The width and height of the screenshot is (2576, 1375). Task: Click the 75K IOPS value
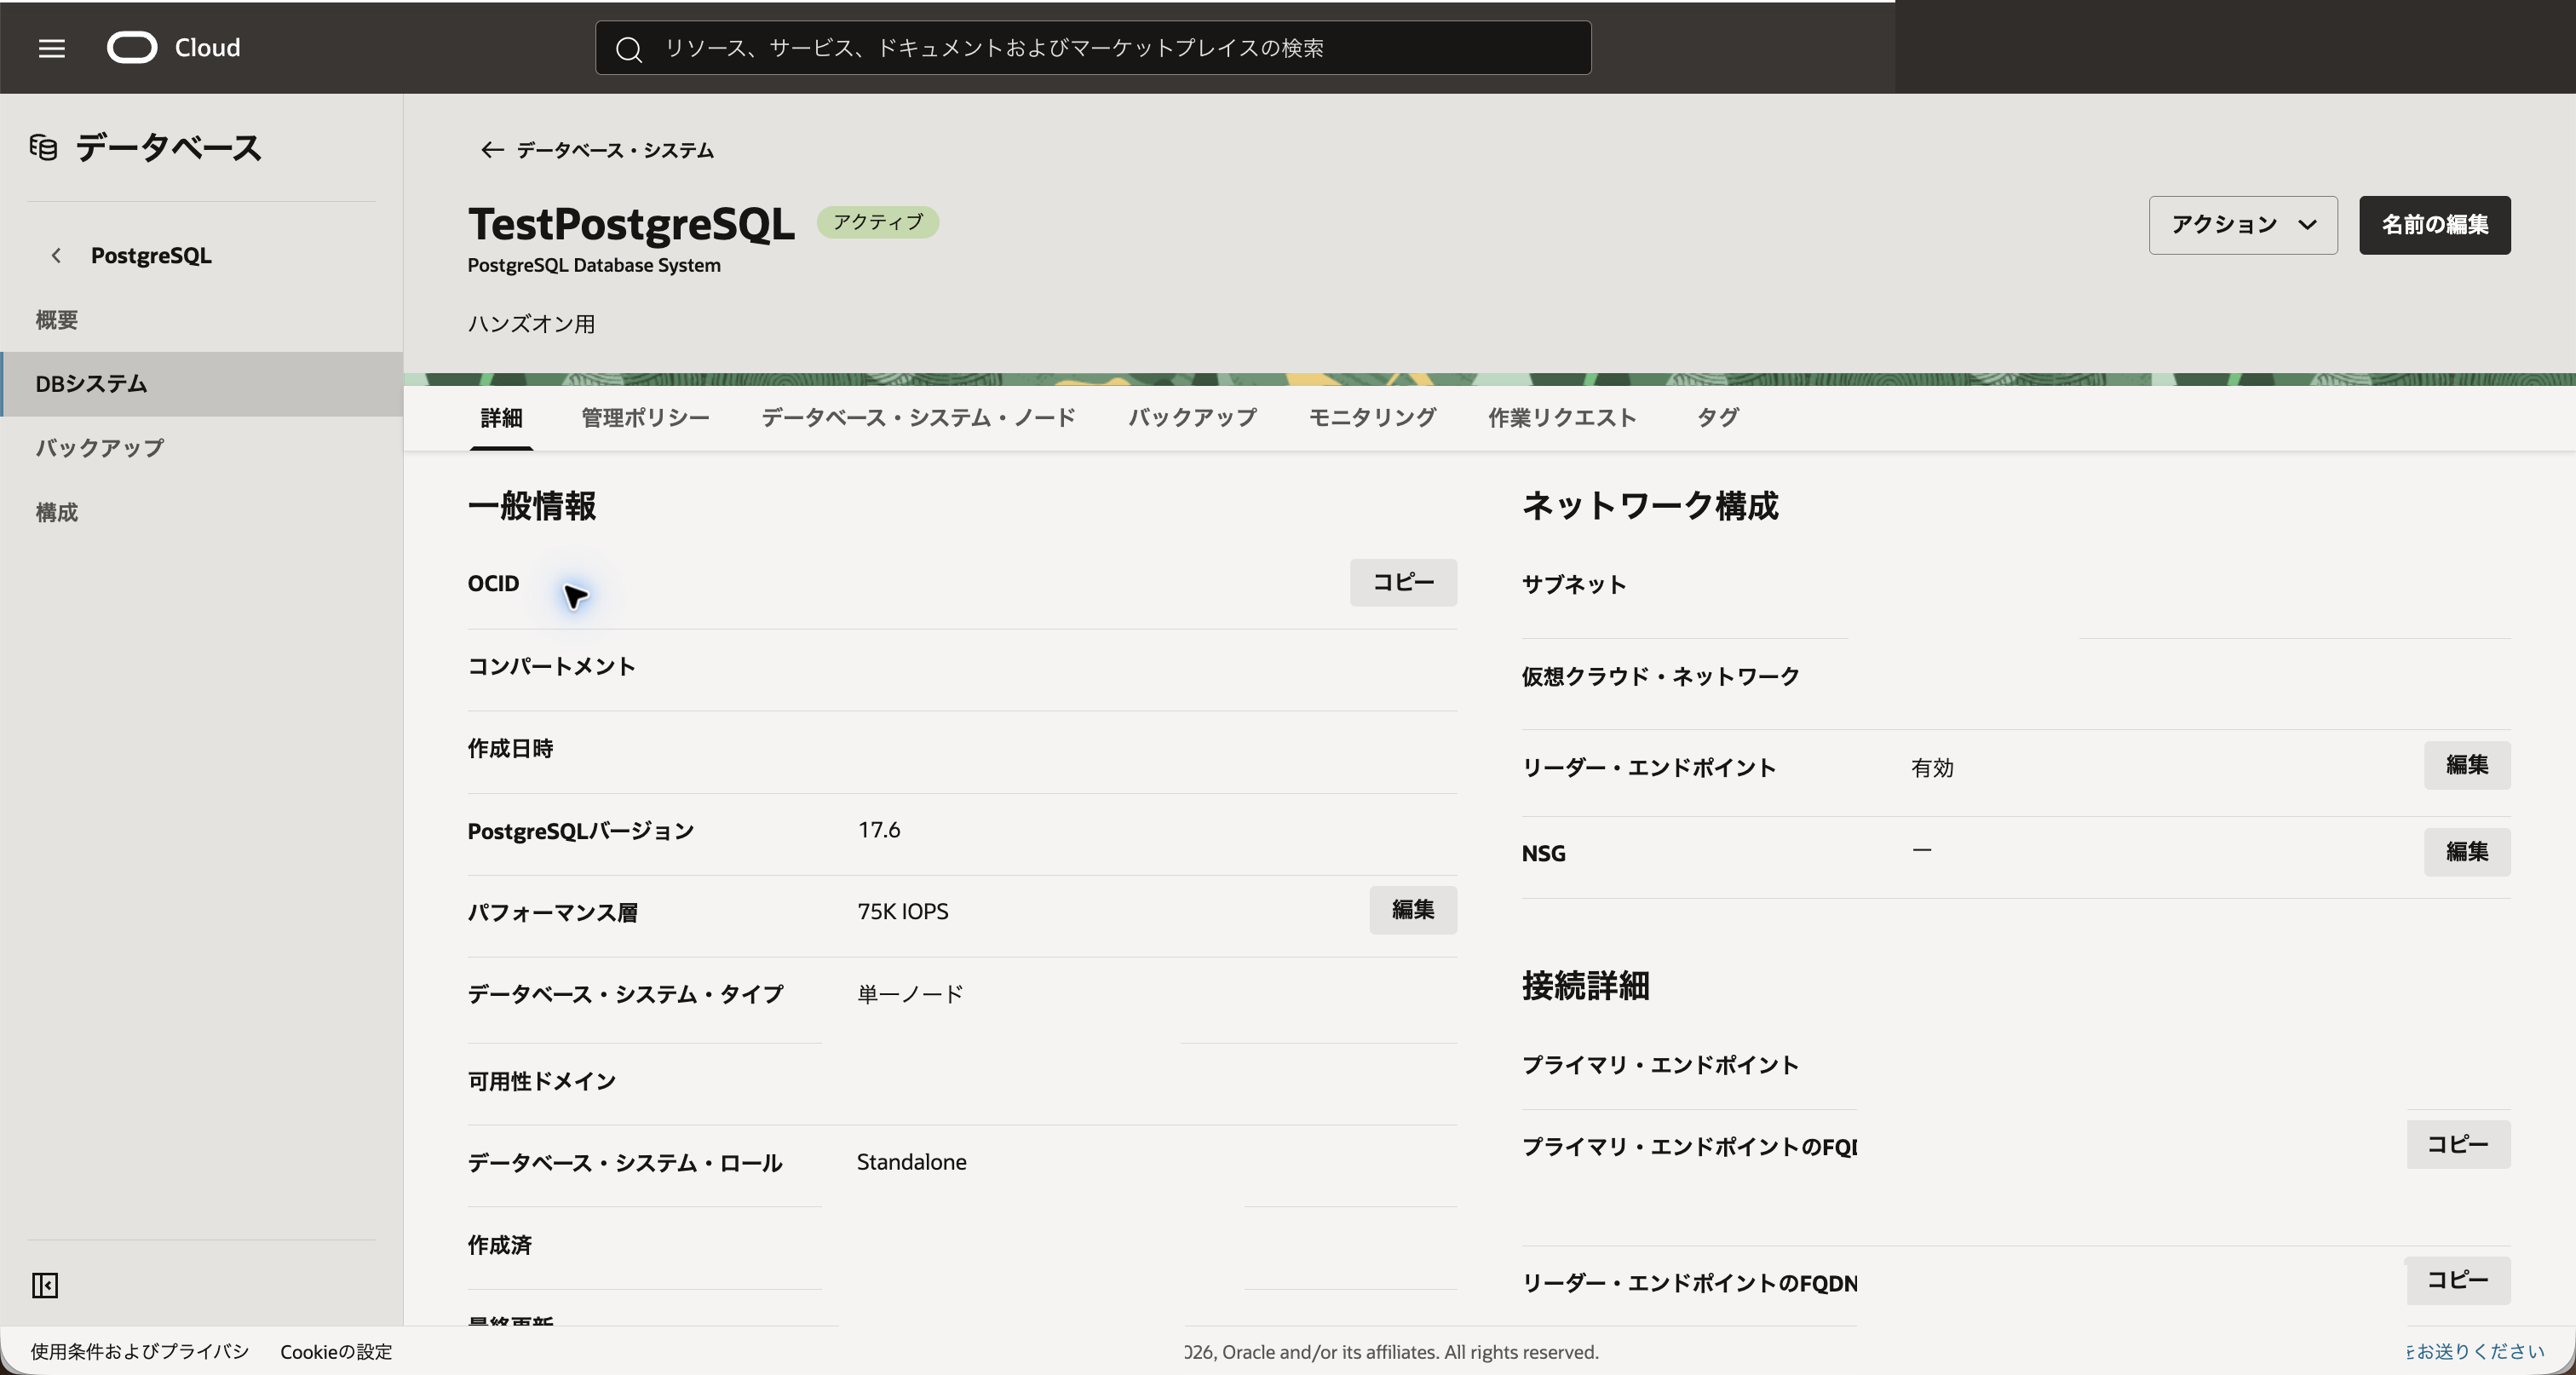tap(903, 912)
